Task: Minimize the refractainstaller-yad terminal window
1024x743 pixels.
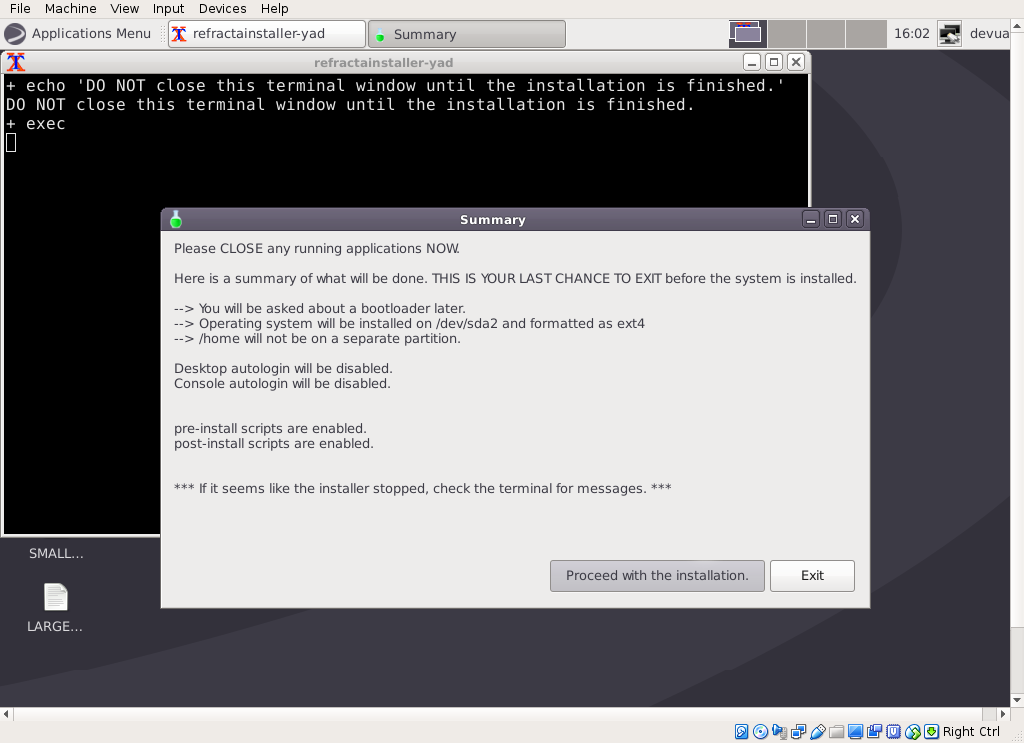Action: (752, 63)
